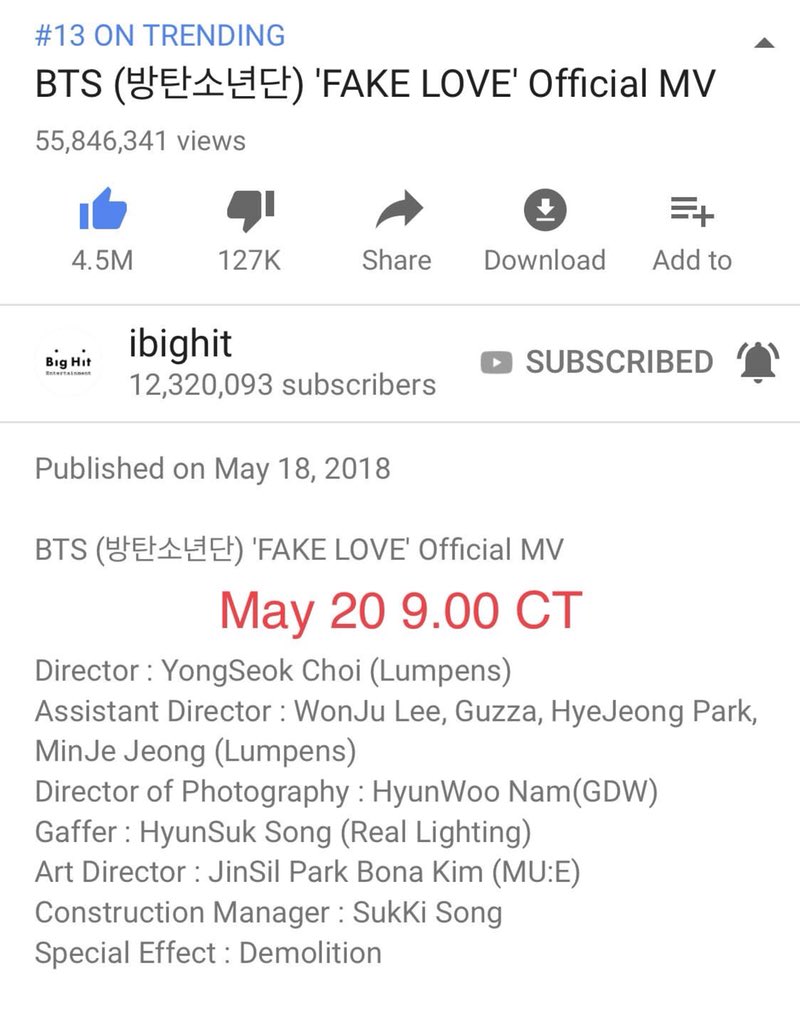Screen dimensions: 800x1024
Task: Open the ibighit channel name
Action: click(x=180, y=344)
